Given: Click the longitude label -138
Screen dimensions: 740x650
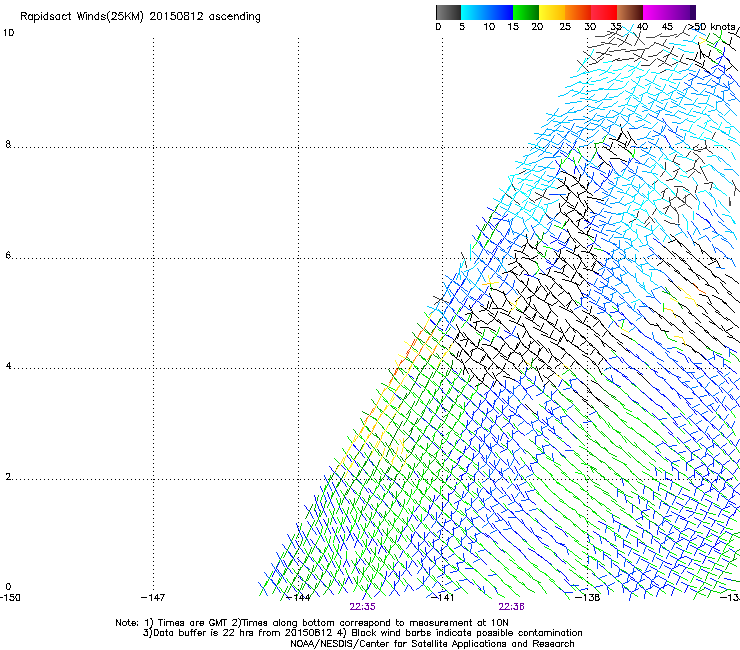Looking at the screenshot, I should click(588, 598).
